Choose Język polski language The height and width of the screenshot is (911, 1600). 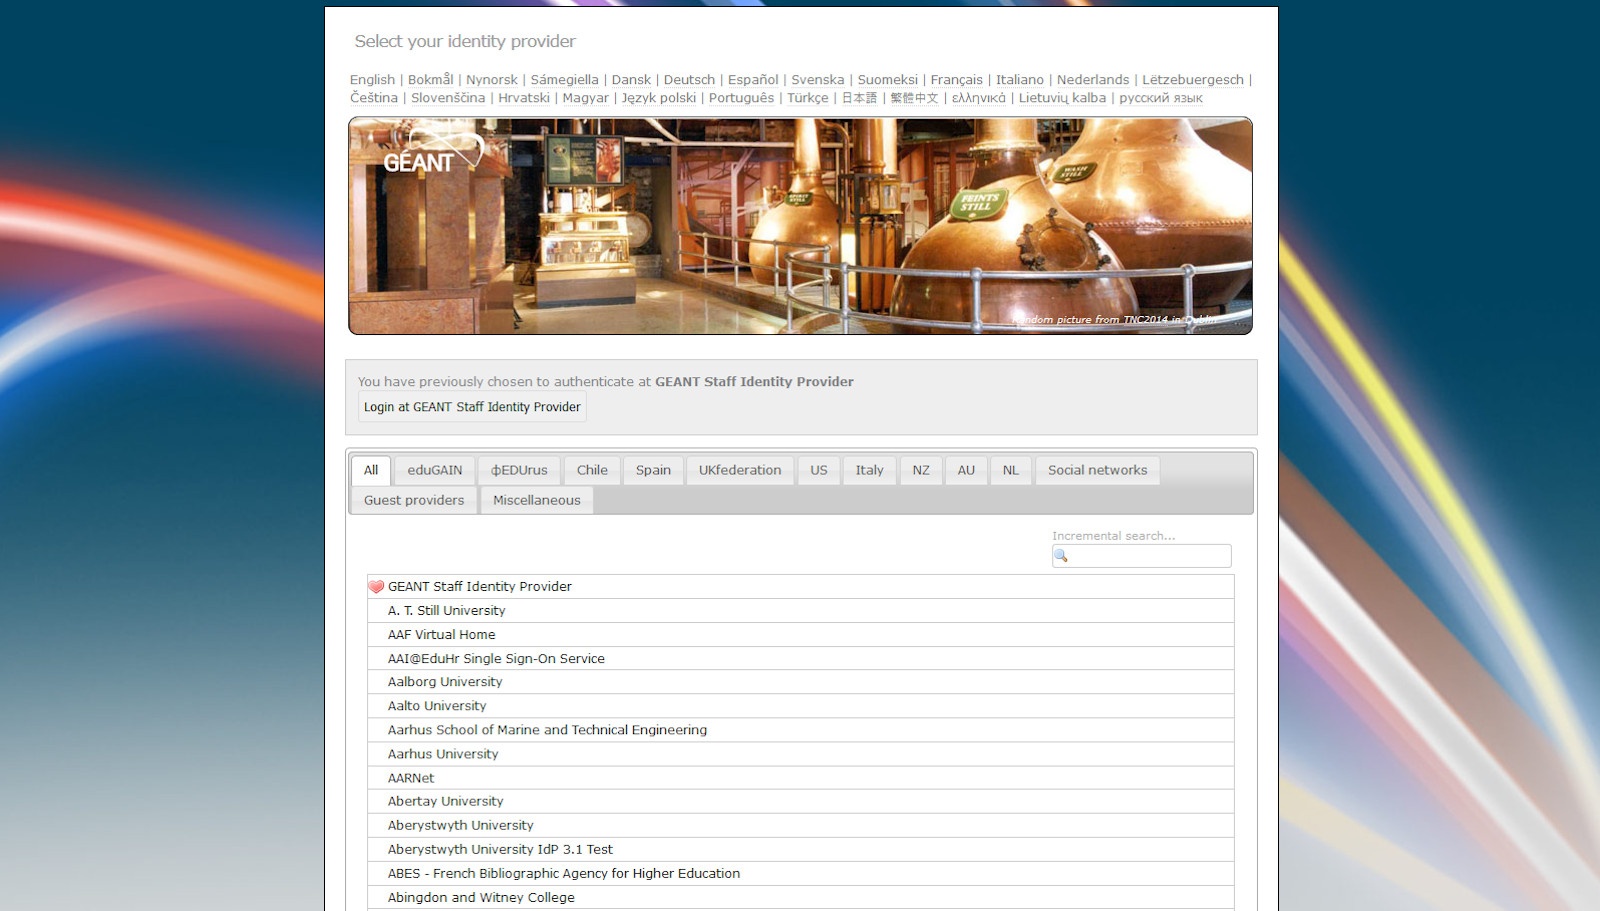(659, 98)
